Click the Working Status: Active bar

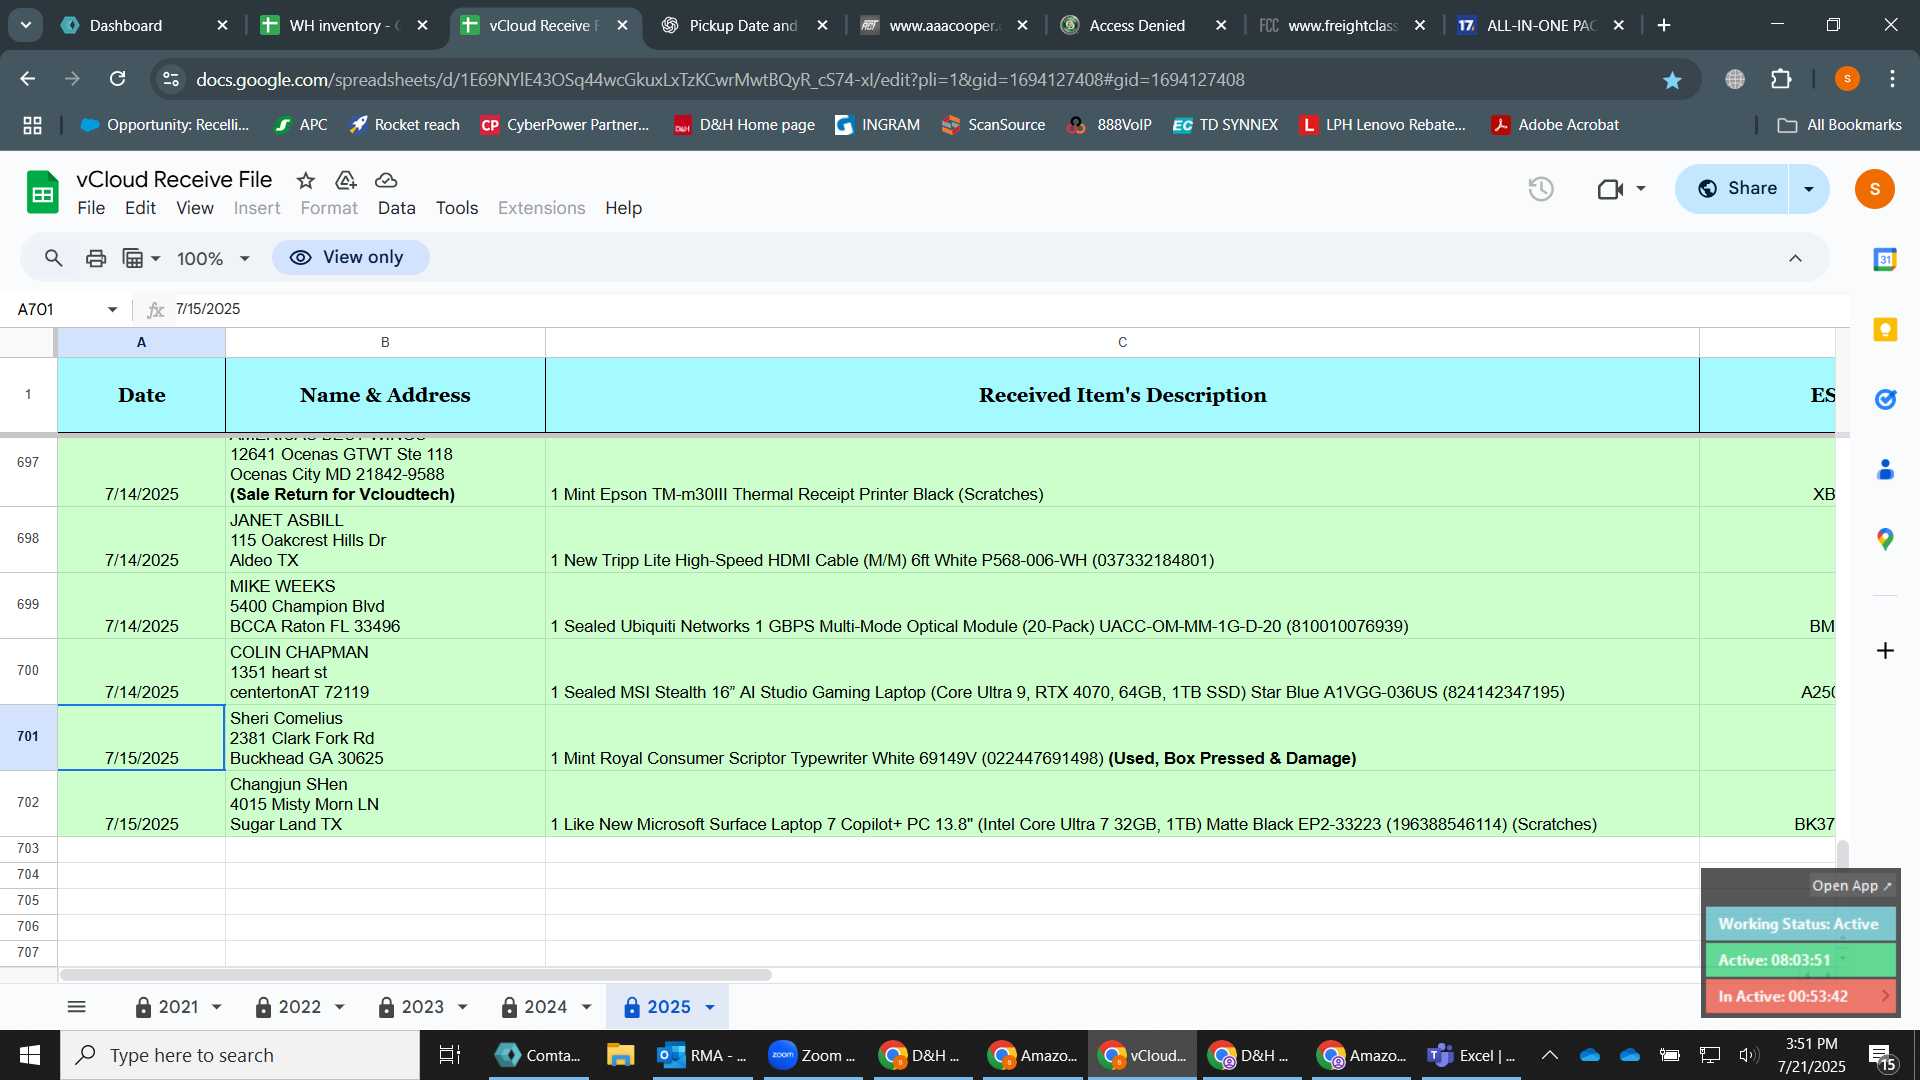[1800, 924]
